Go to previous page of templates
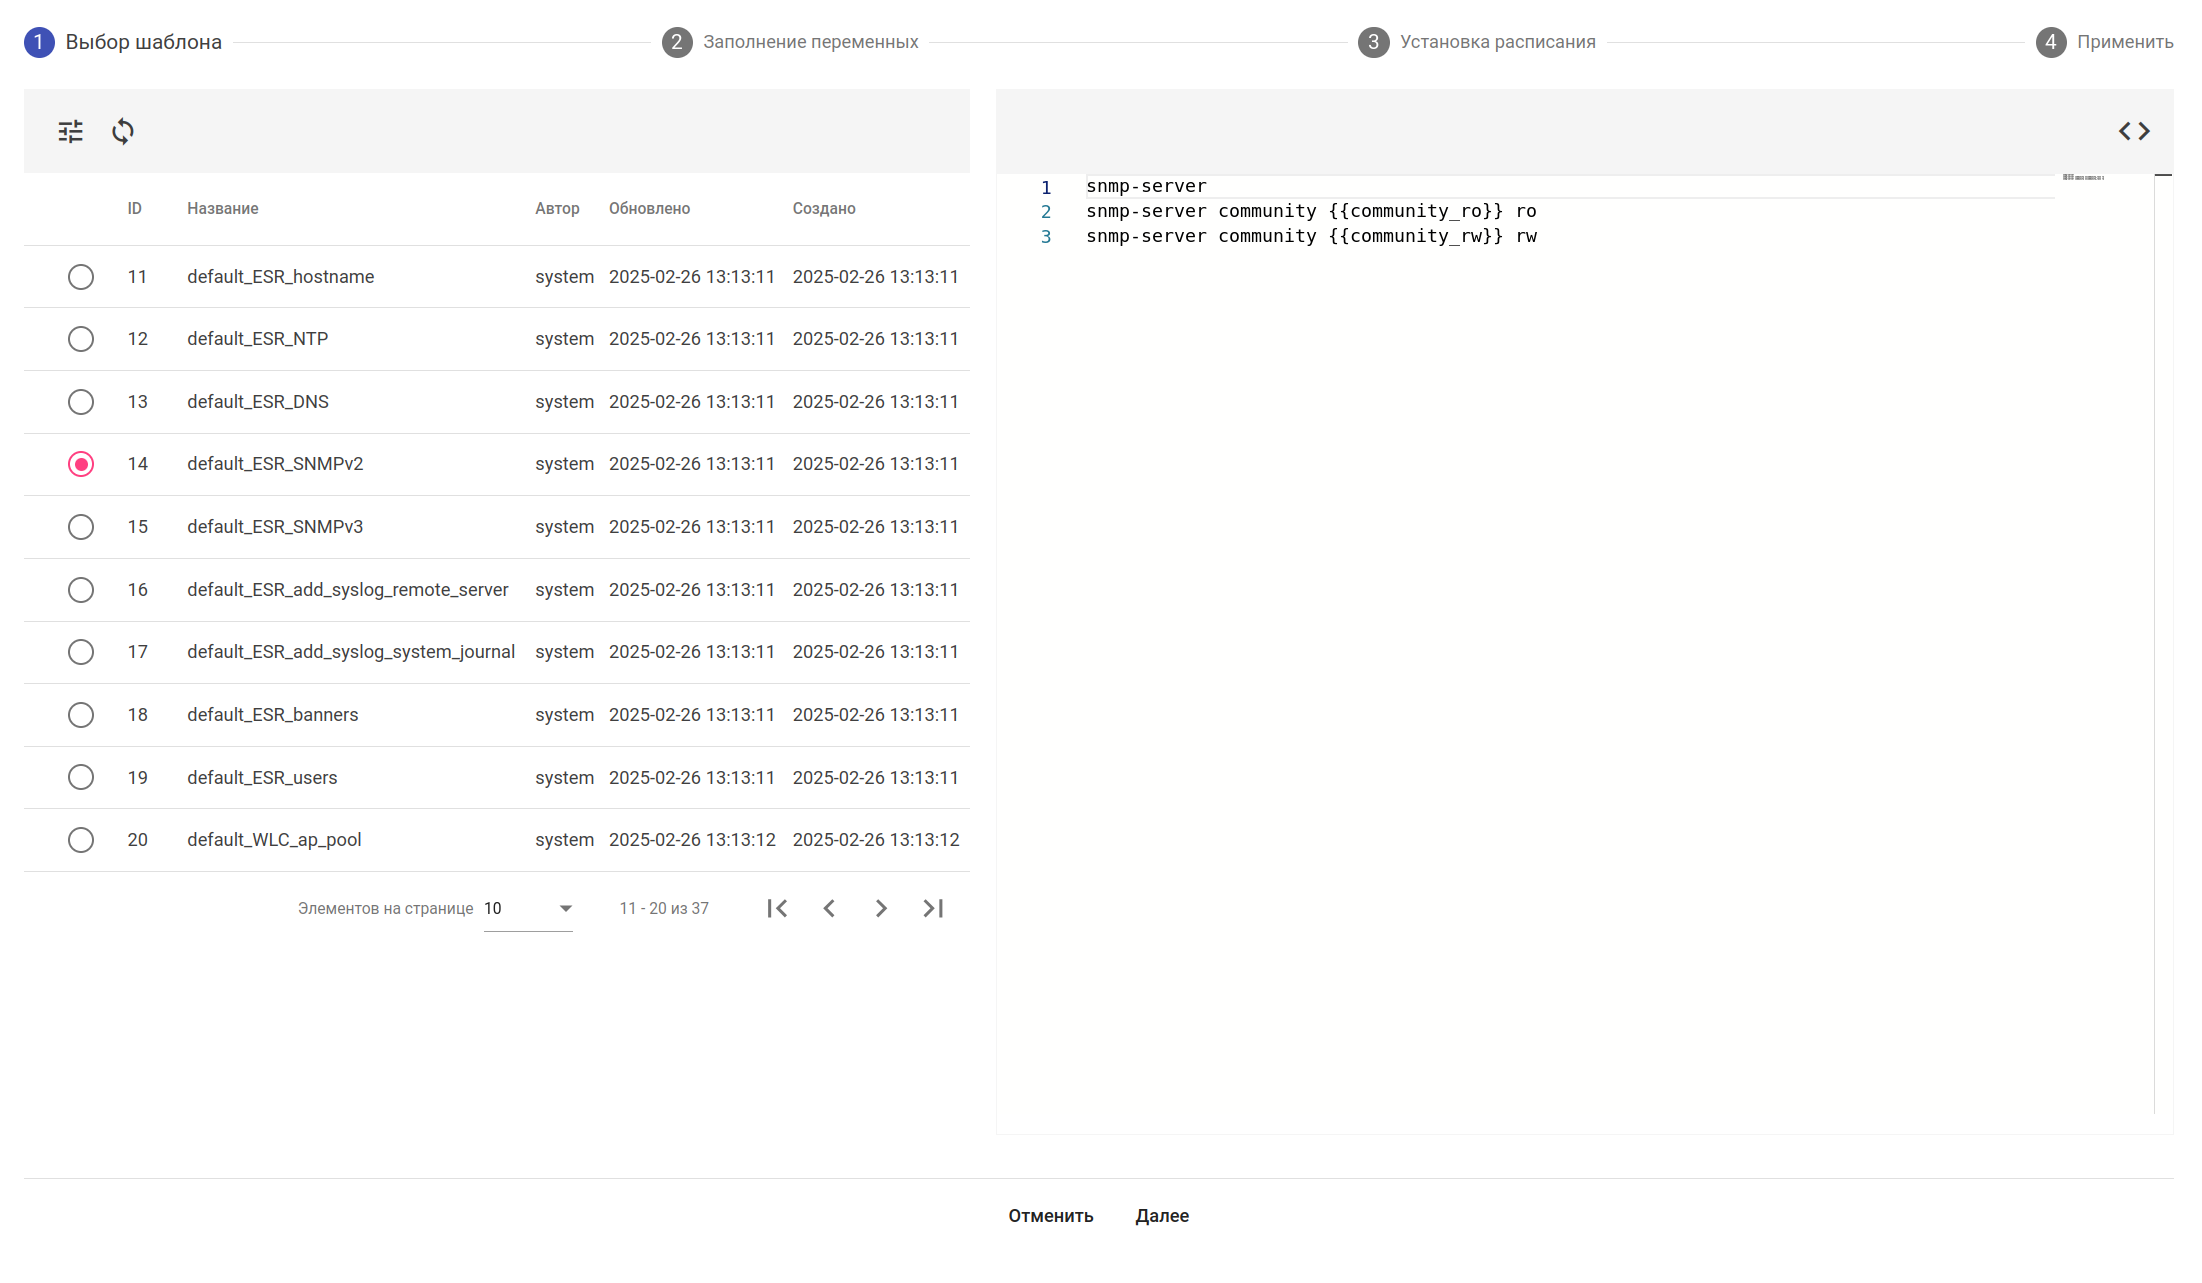 (x=829, y=908)
